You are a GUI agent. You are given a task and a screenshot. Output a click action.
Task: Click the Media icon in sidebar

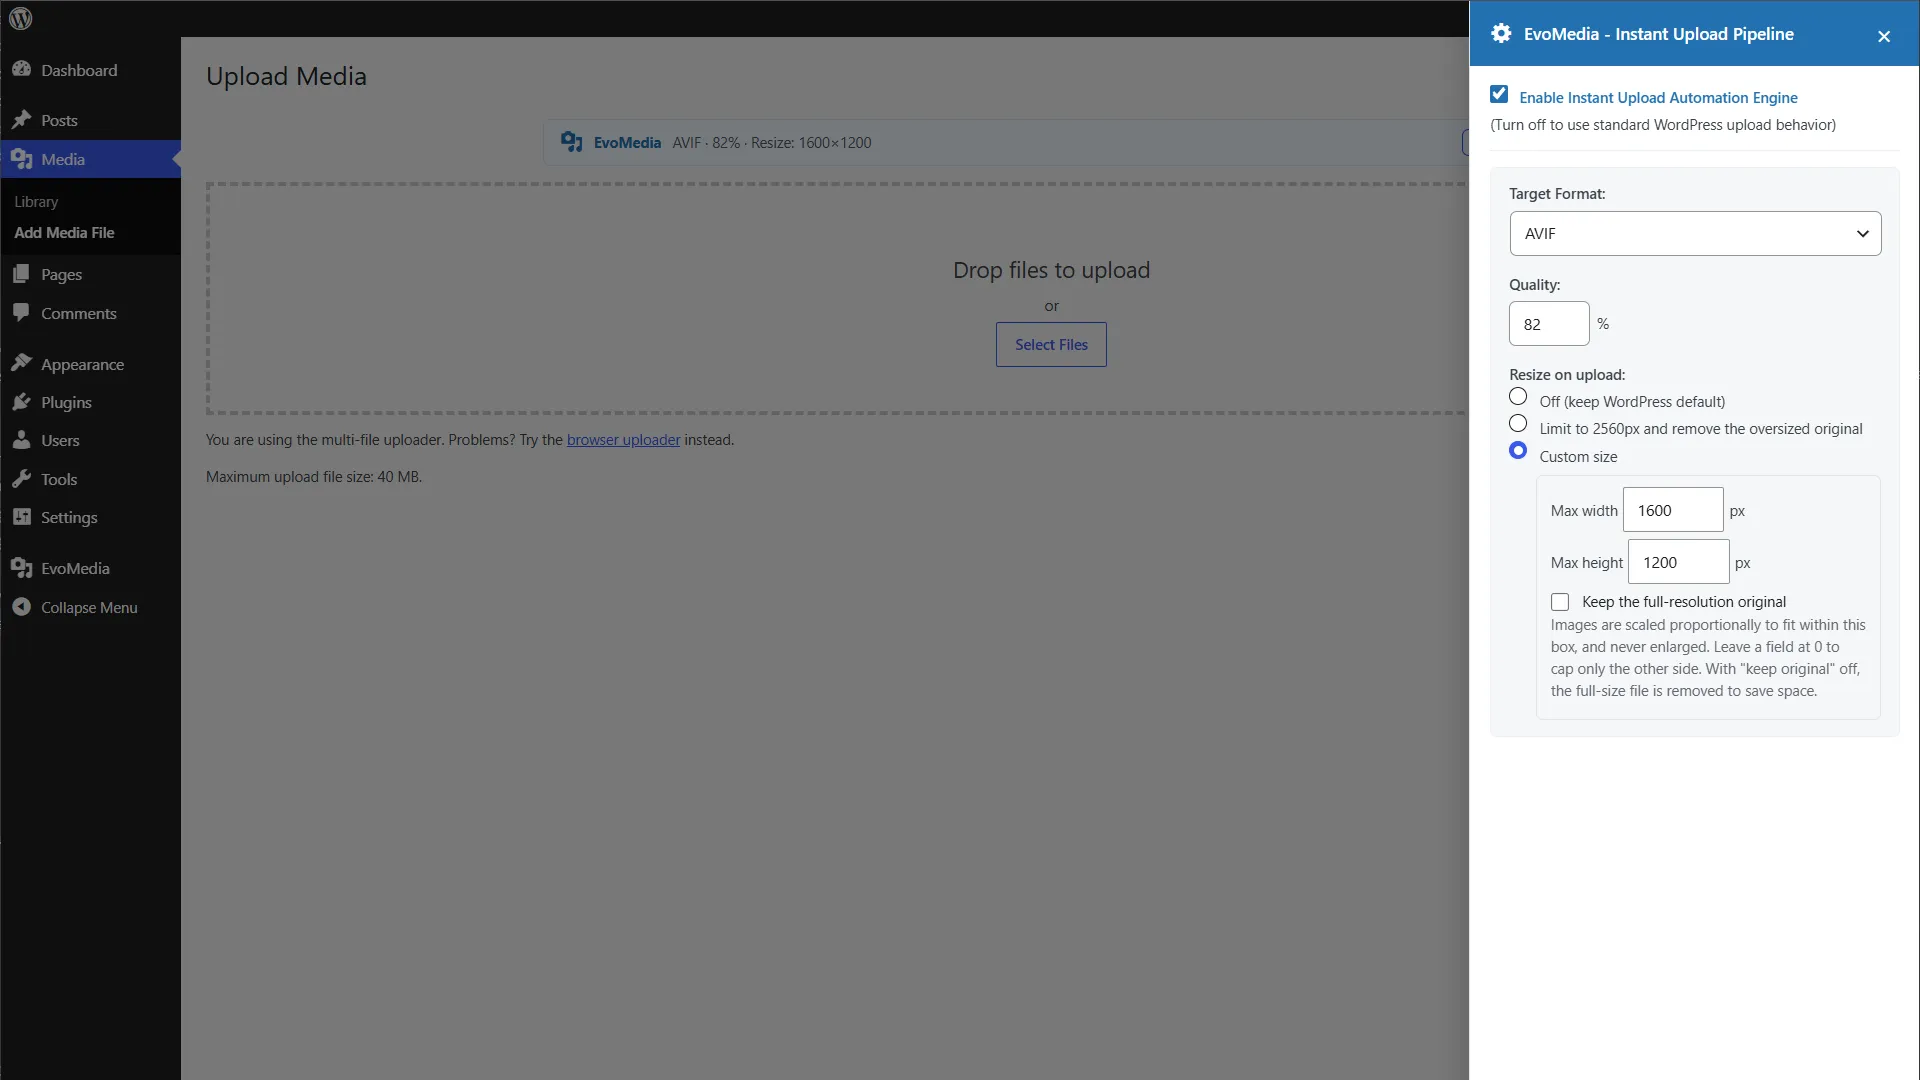21,159
